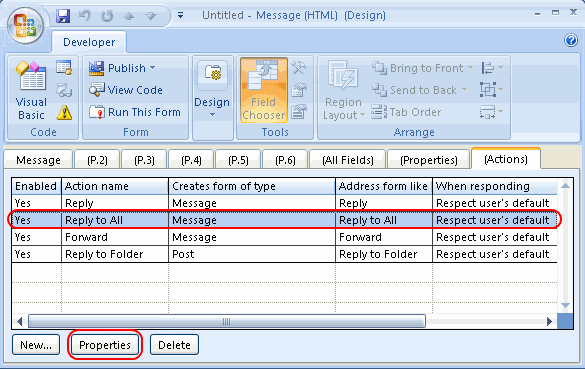The width and height of the screenshot is (585, 369).
Task: Click Tab Order in the Arrange group
Action: 407,112
